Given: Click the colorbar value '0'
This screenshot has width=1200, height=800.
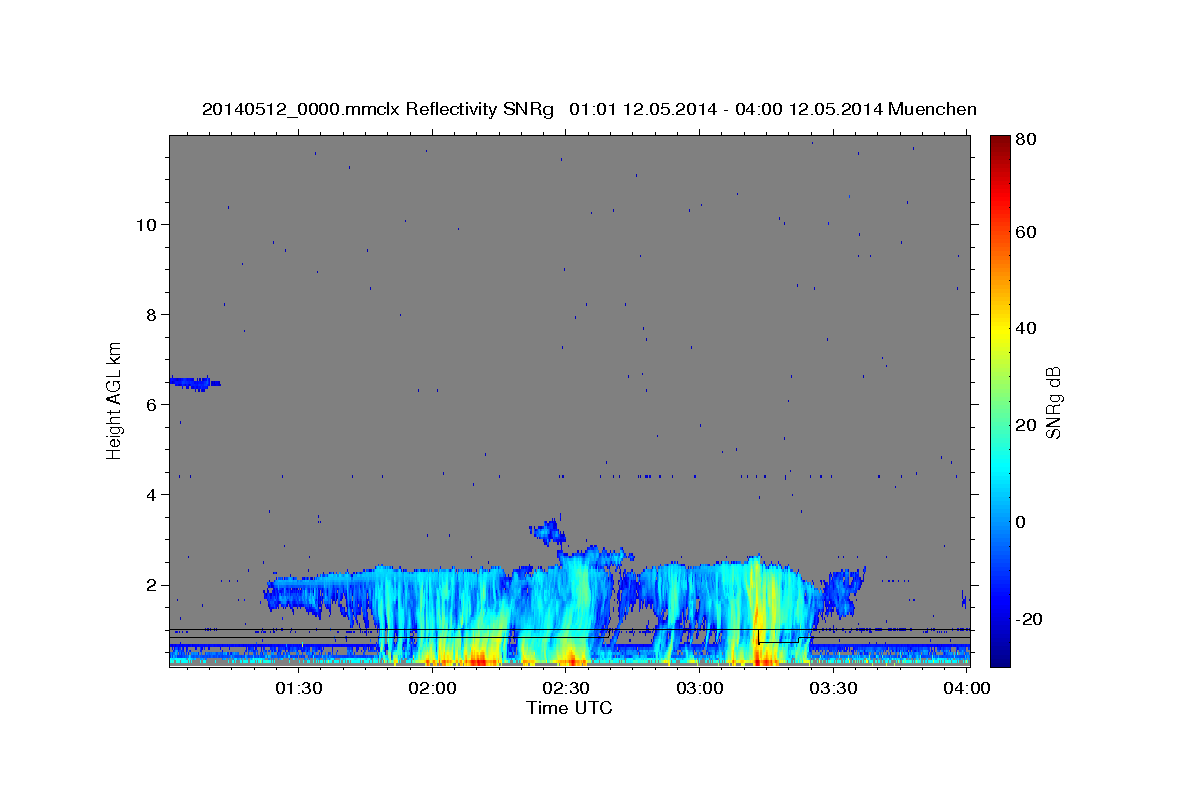Looking at the screenshot, I should [1021, 522].
